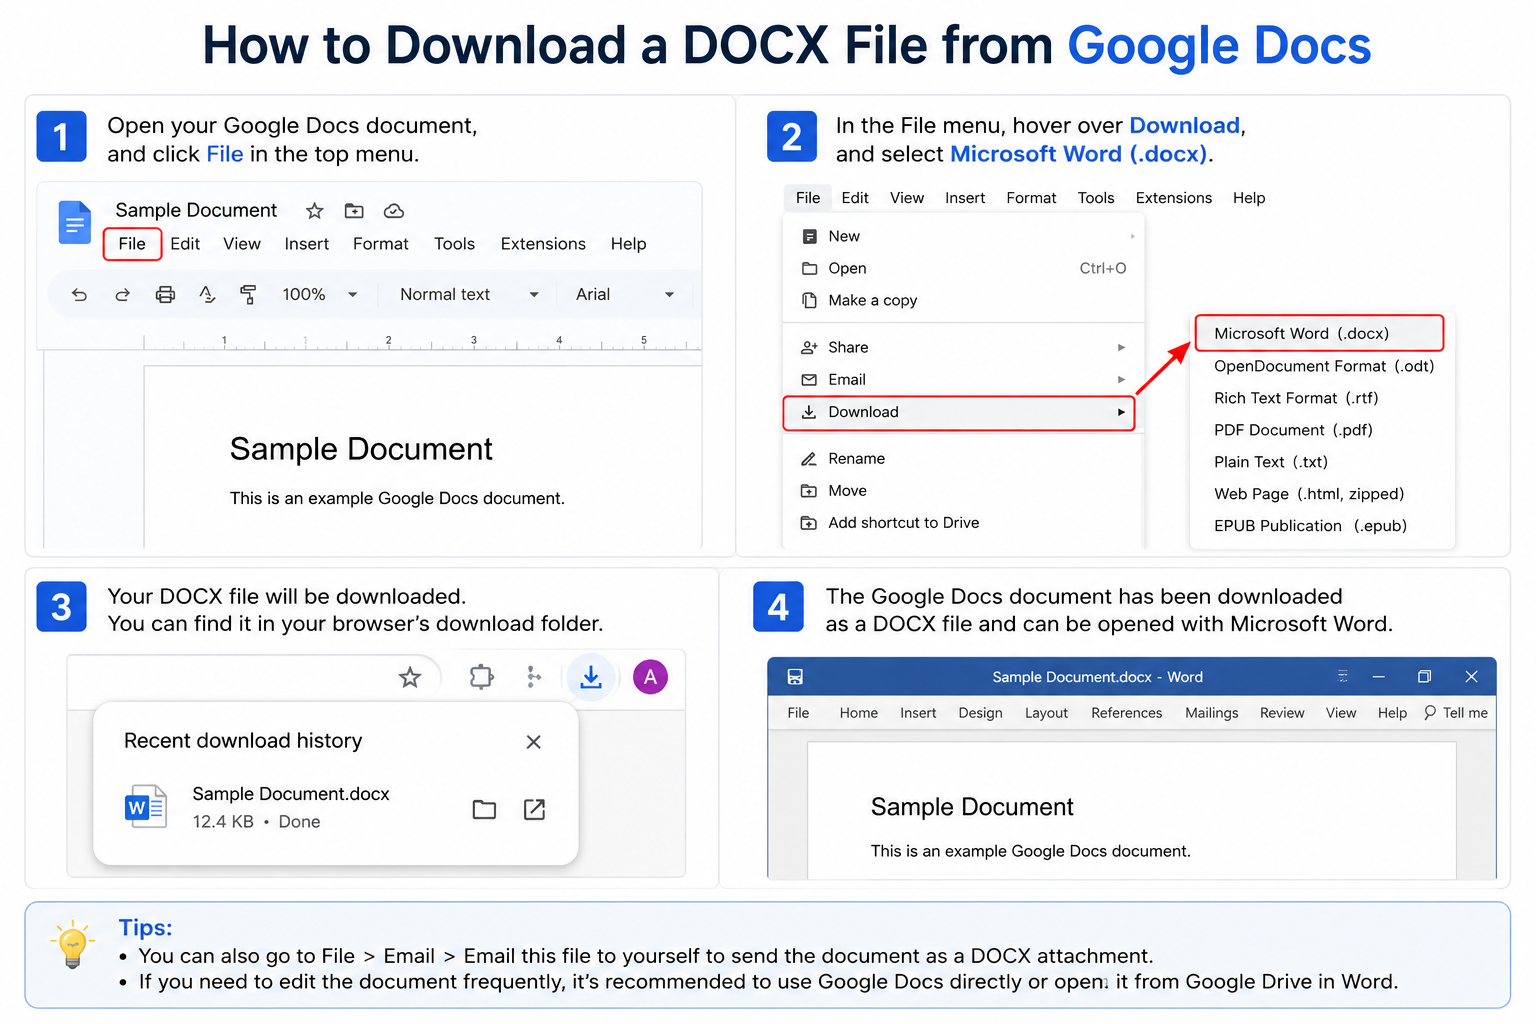
Task: Open the Mailings tab in Word
Action: (x=1212, y=713)
